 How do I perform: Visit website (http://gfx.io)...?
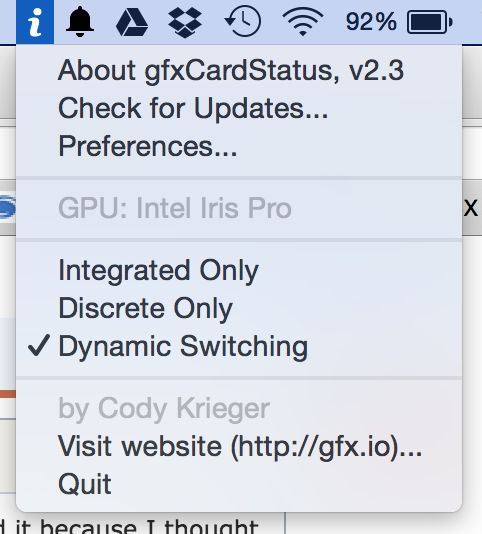click(x=239, y=446)
